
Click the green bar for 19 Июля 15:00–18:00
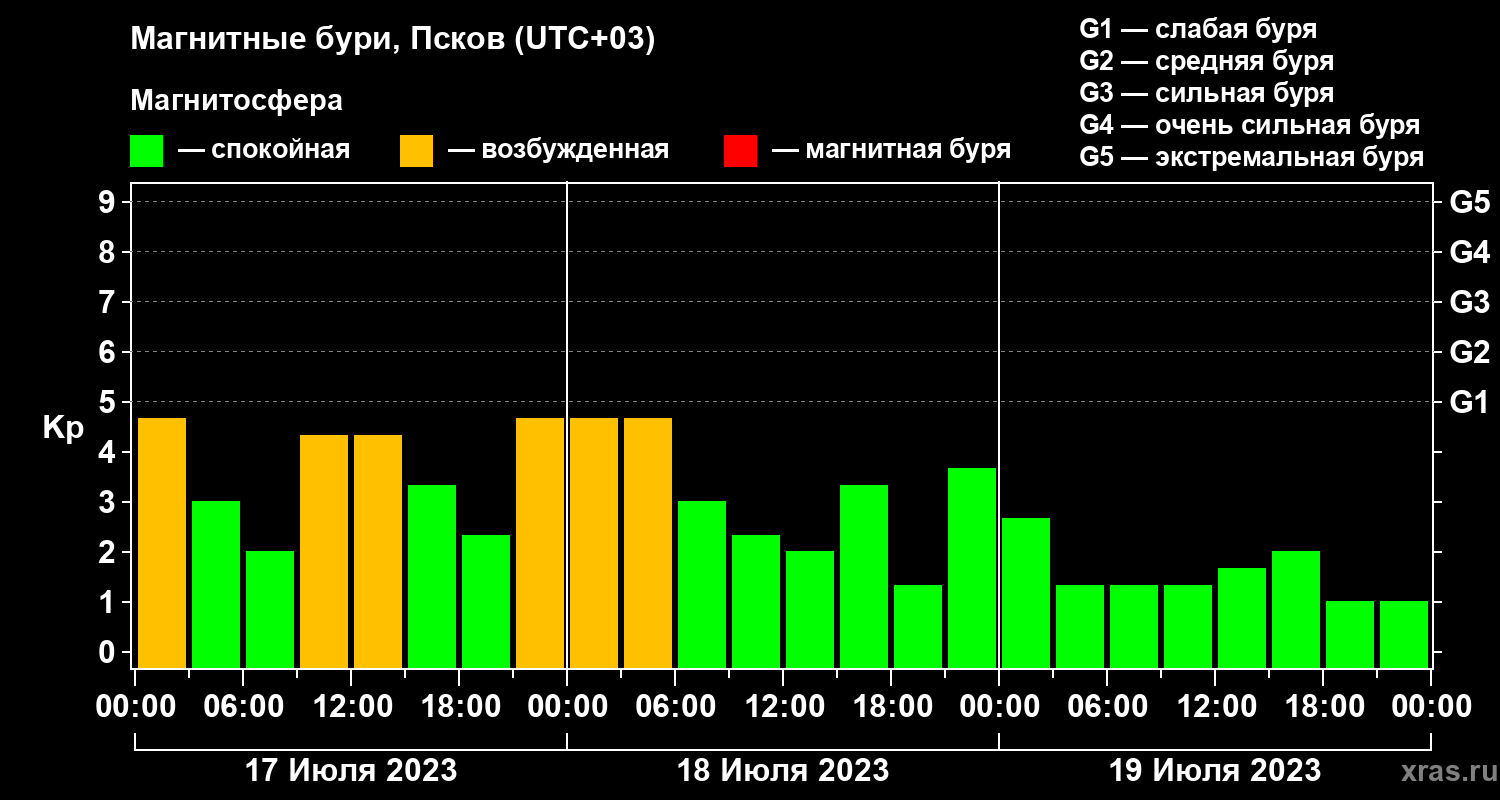pos(1296,610)
